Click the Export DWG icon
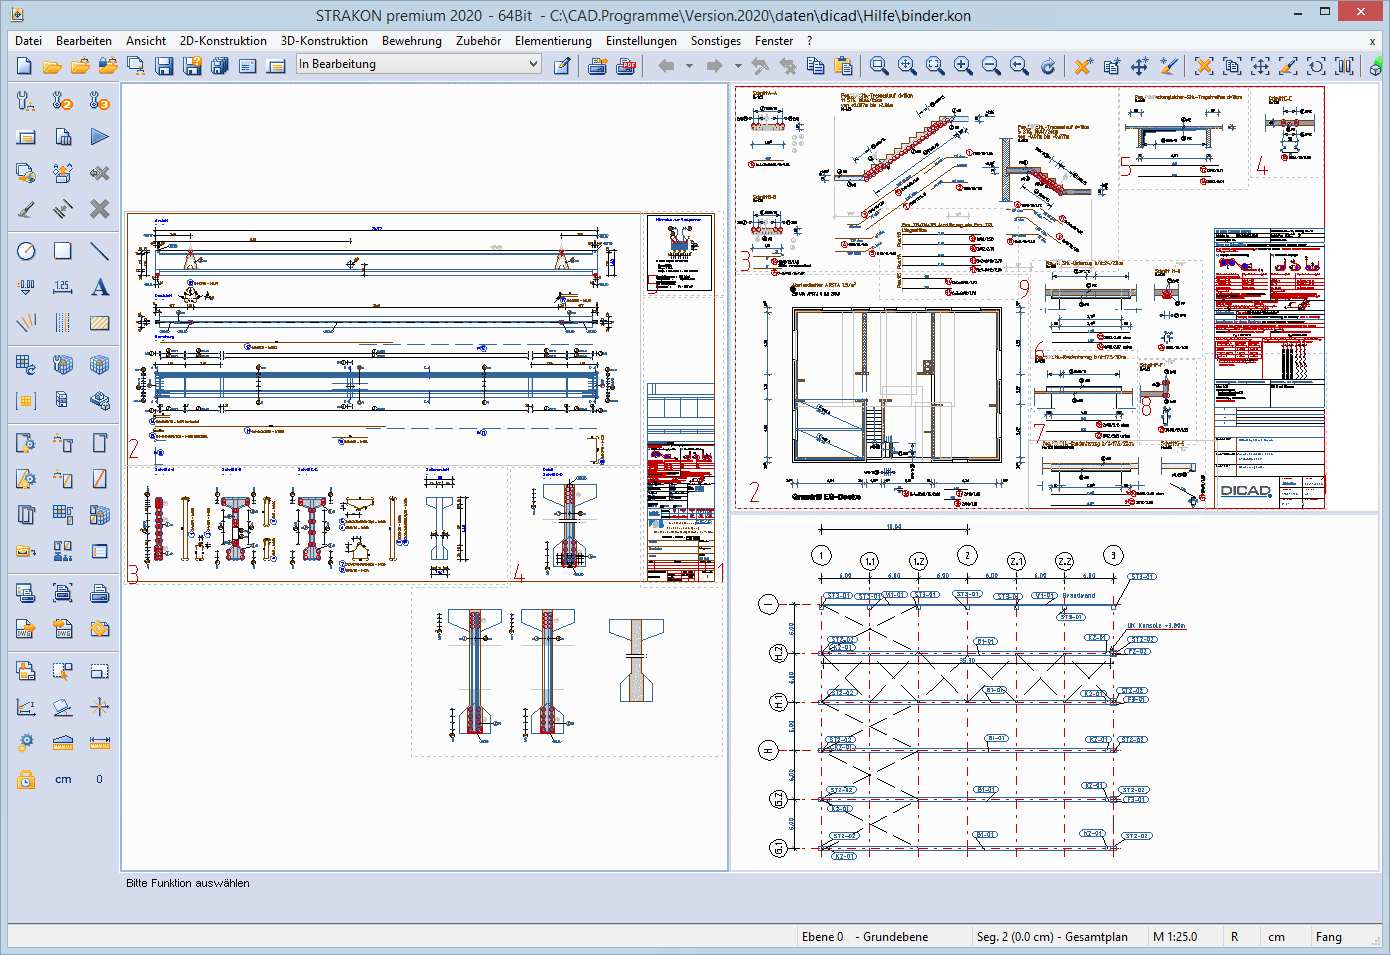 (x=26, y=628)
